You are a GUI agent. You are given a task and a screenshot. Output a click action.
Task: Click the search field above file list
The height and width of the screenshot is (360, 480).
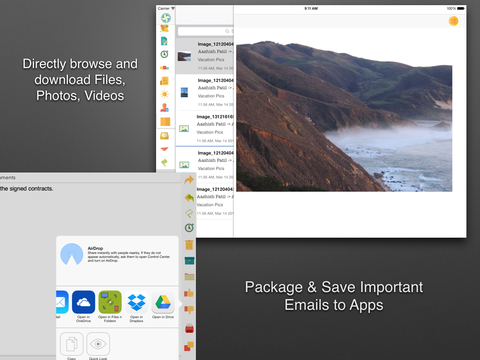pos(205,31)
